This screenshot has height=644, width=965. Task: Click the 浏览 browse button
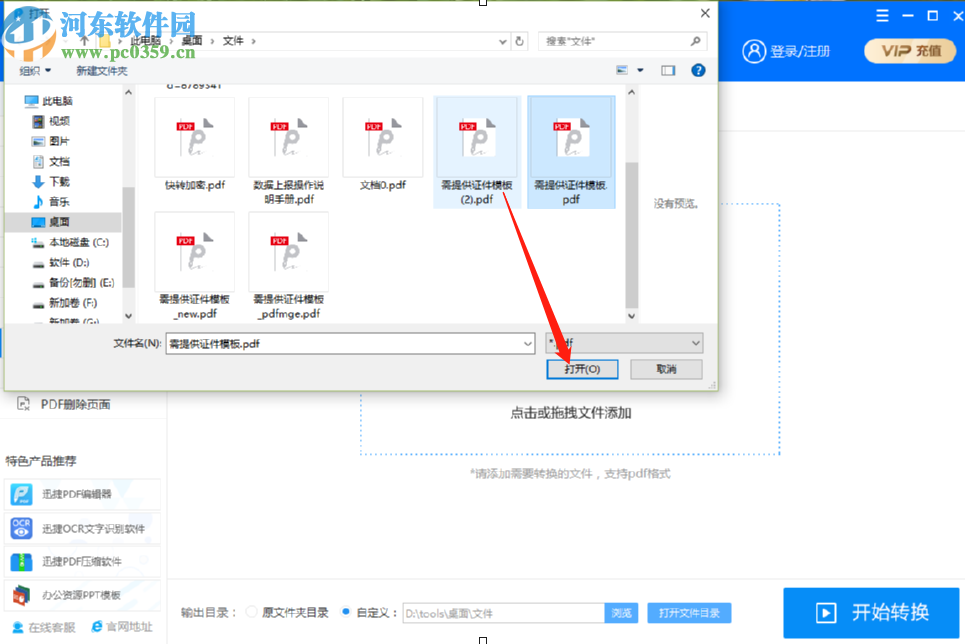[622, 613]
